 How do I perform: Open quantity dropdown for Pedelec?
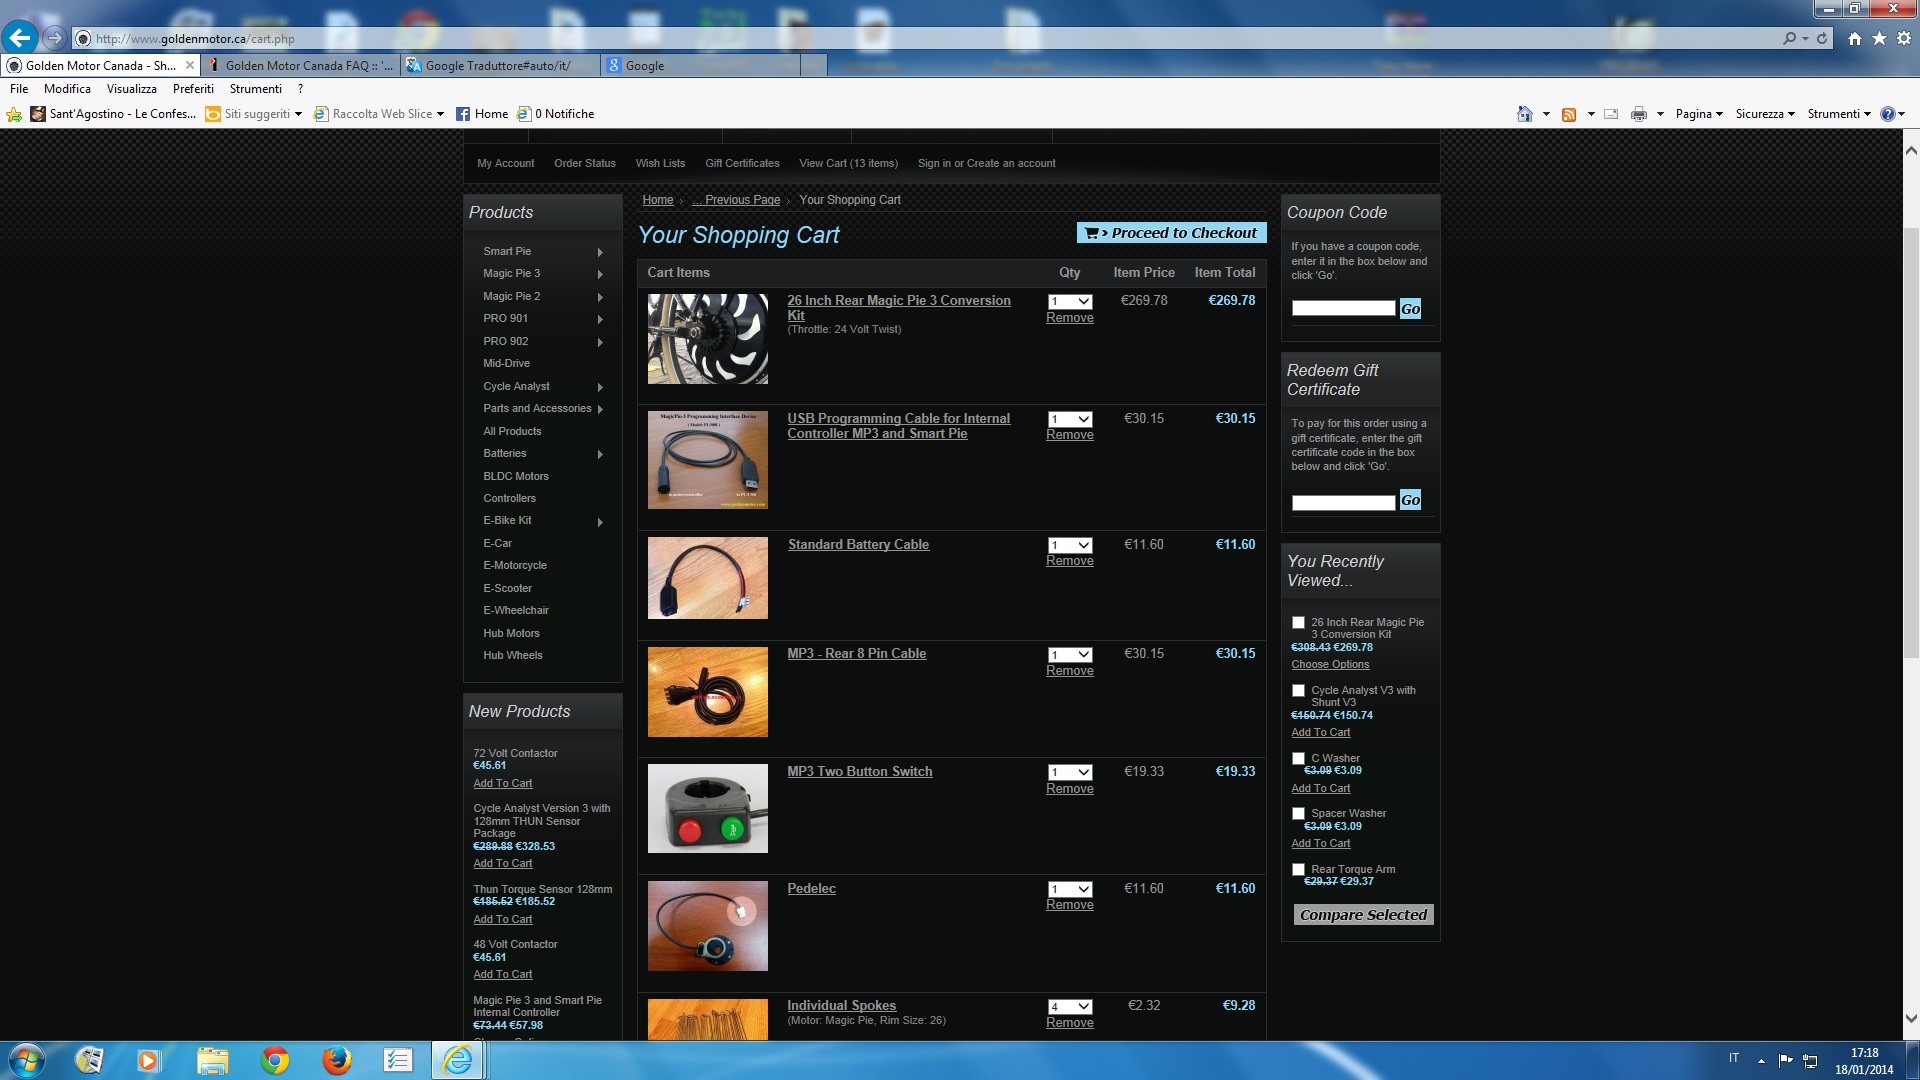coord(1070,890)
